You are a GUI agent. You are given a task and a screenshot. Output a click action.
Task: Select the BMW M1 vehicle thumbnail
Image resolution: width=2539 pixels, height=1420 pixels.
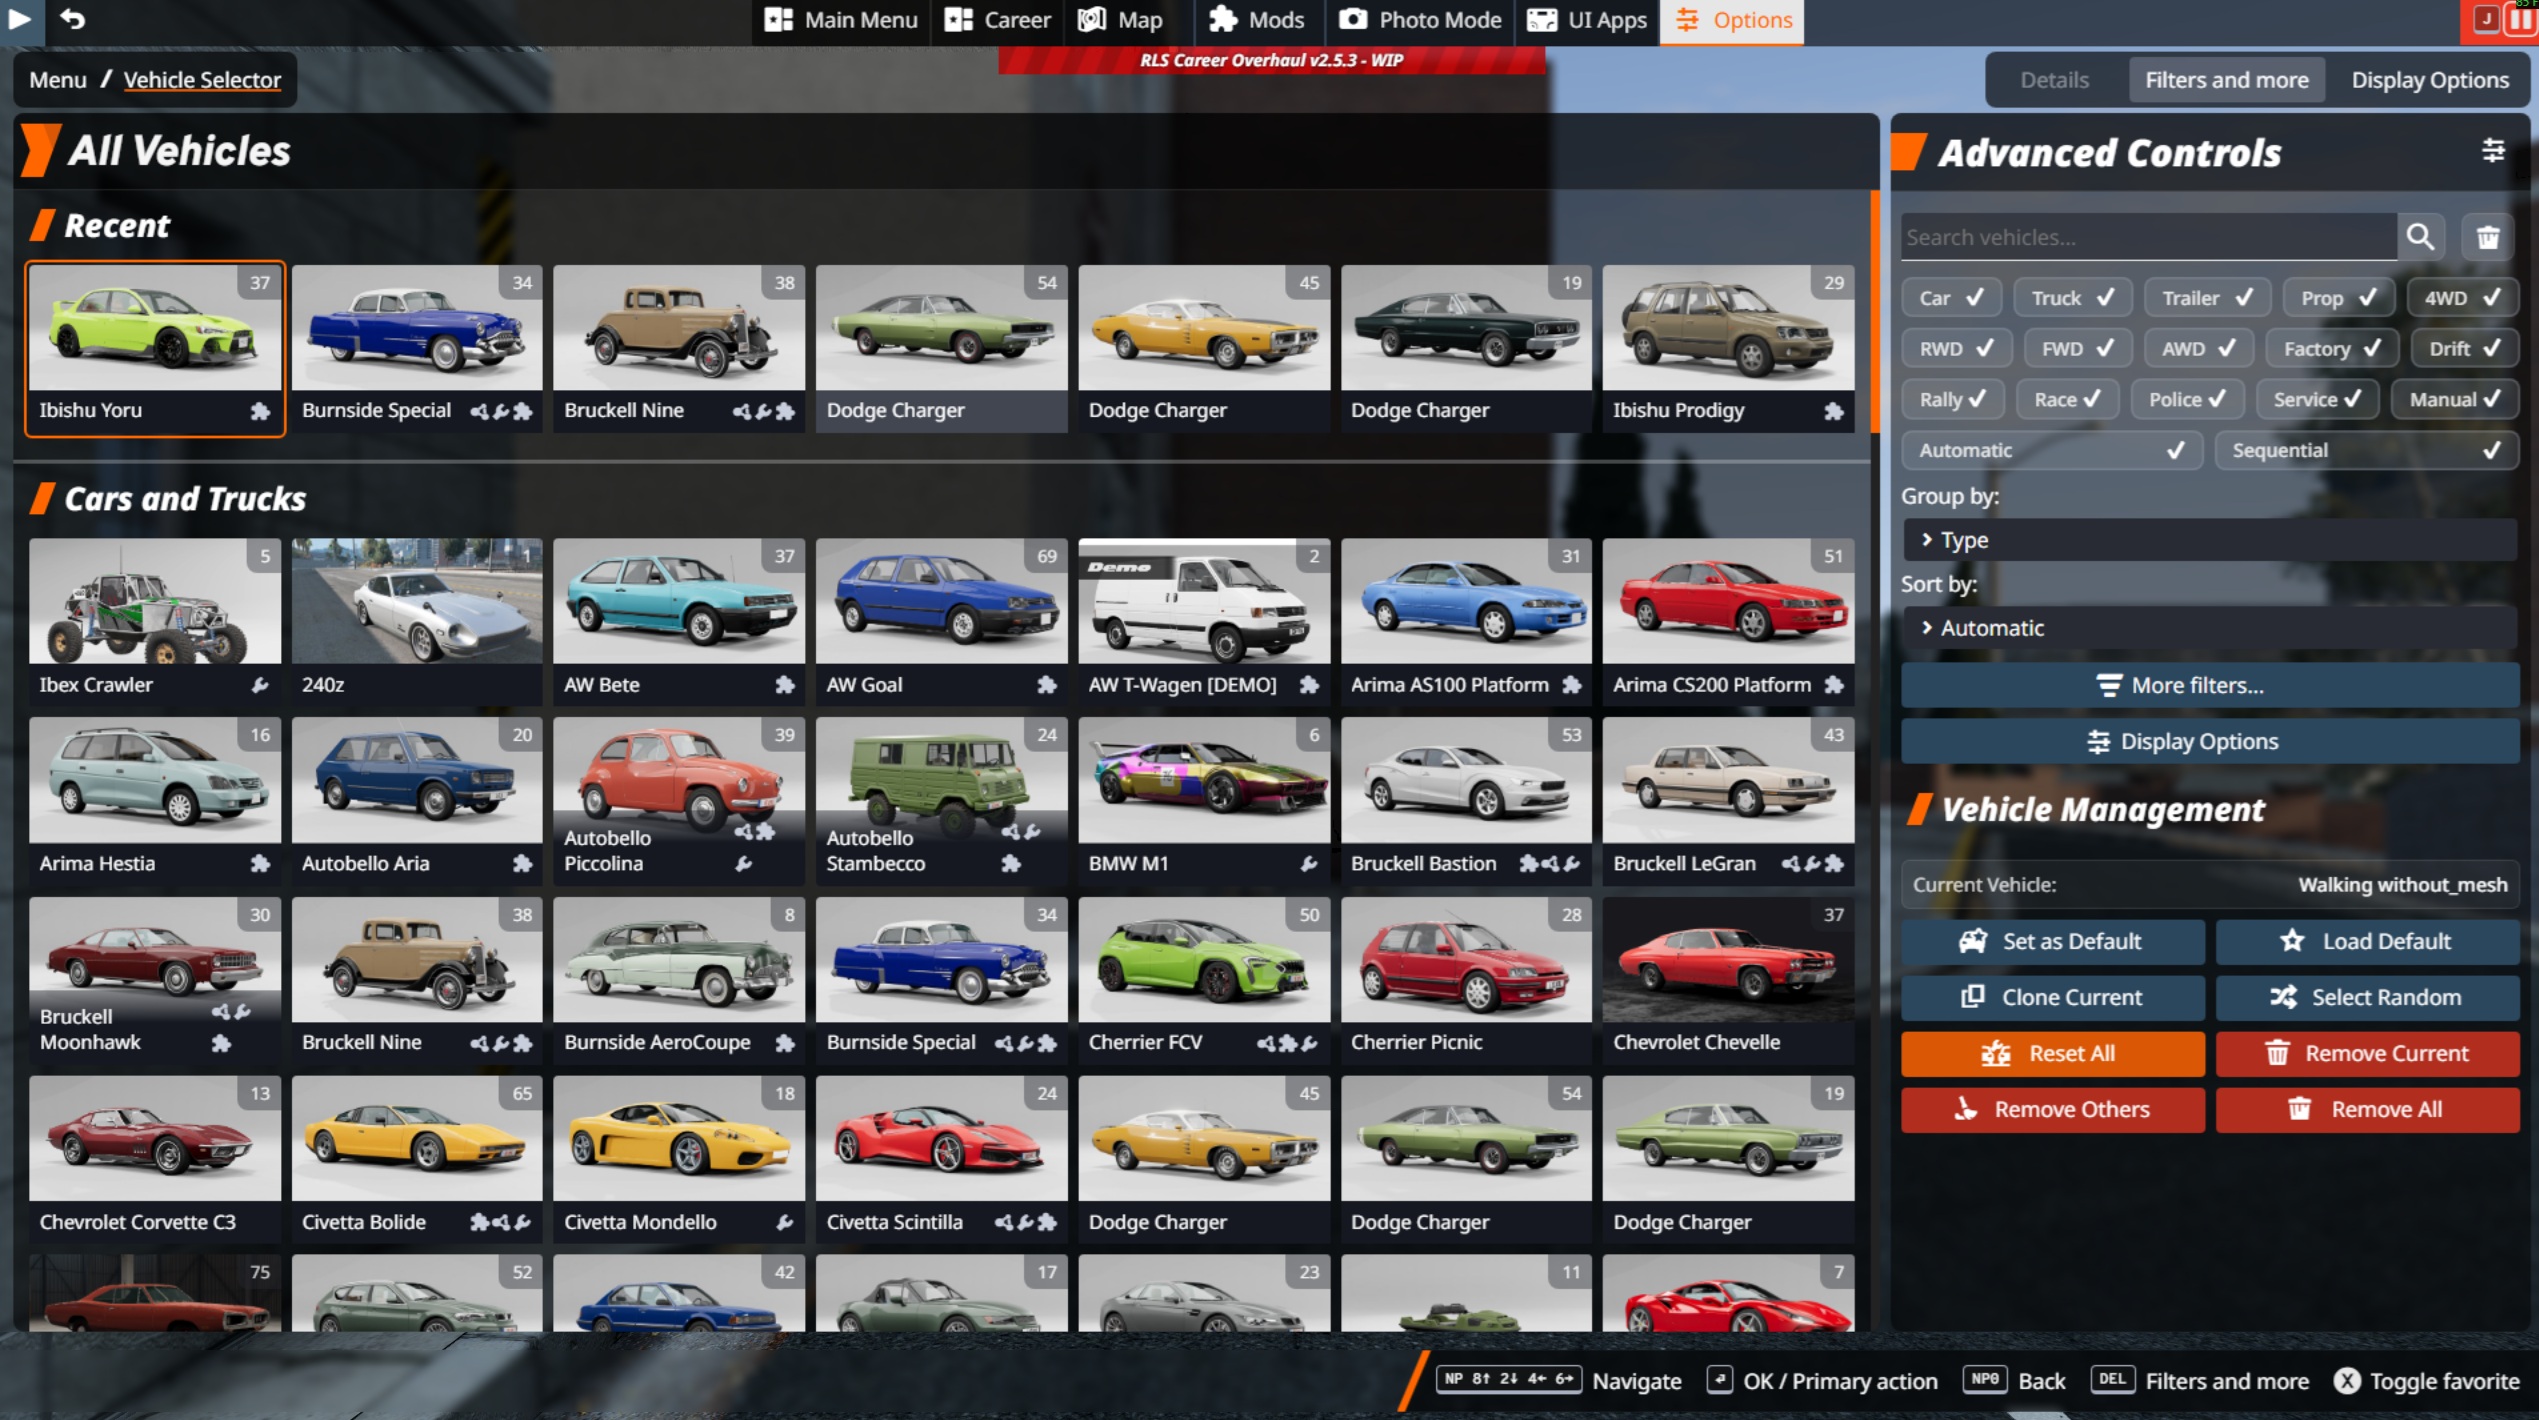(x=1203, y=781)
